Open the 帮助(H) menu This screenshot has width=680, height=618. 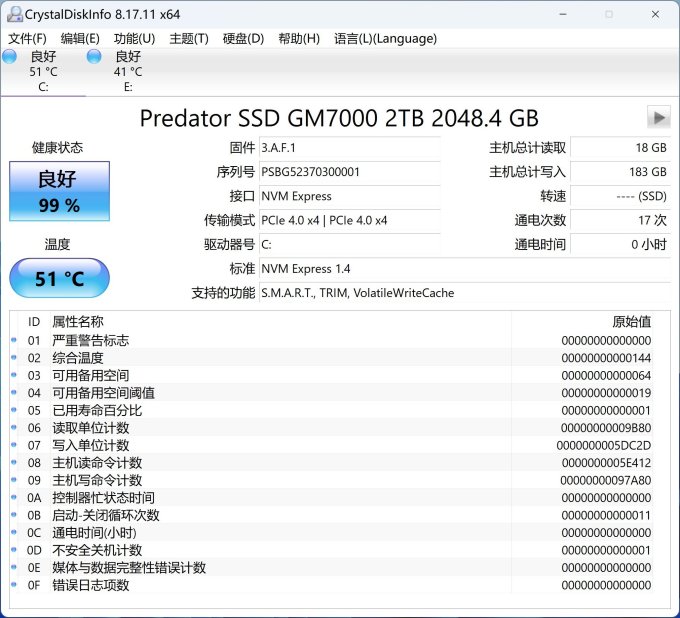coord(299,39)
